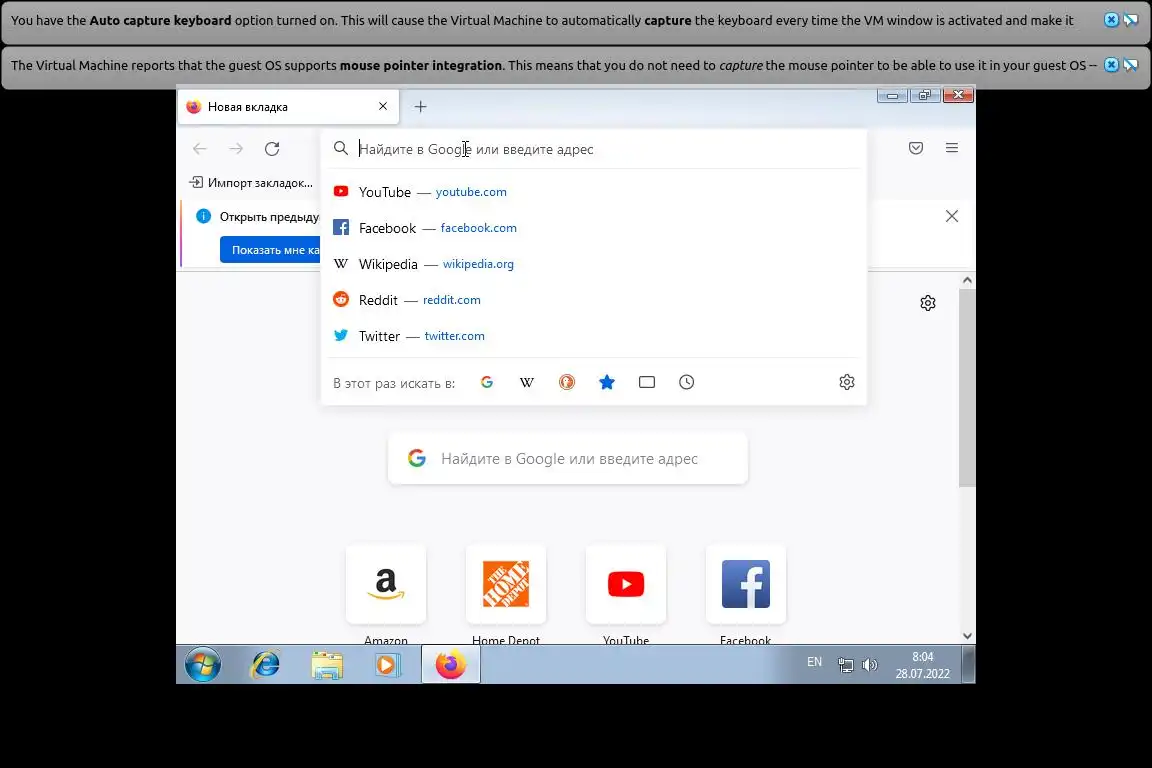
Task: Search this time with Wikipedia icon
Action: [527, 382]
